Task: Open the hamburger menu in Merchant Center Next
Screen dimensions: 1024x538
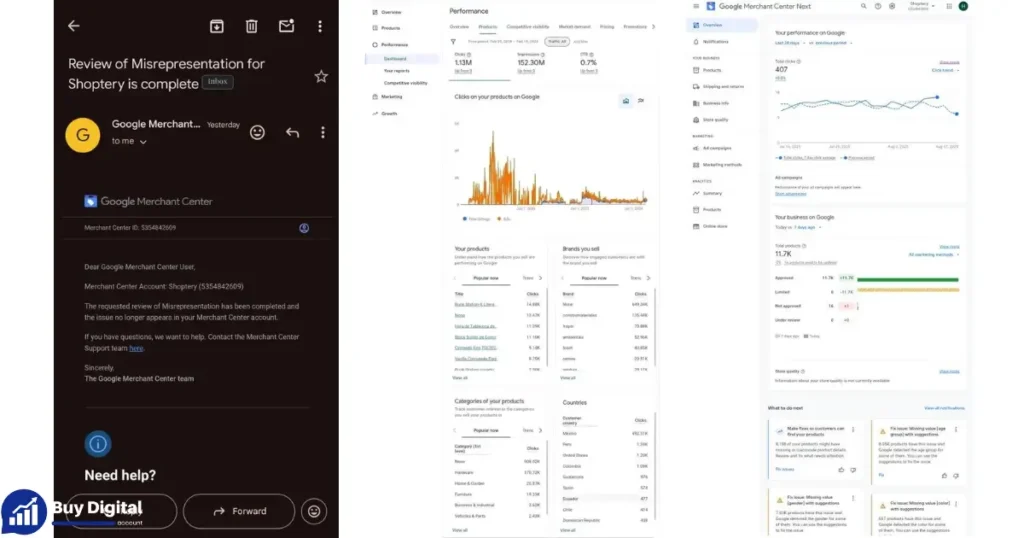Action: coord(696,7)
